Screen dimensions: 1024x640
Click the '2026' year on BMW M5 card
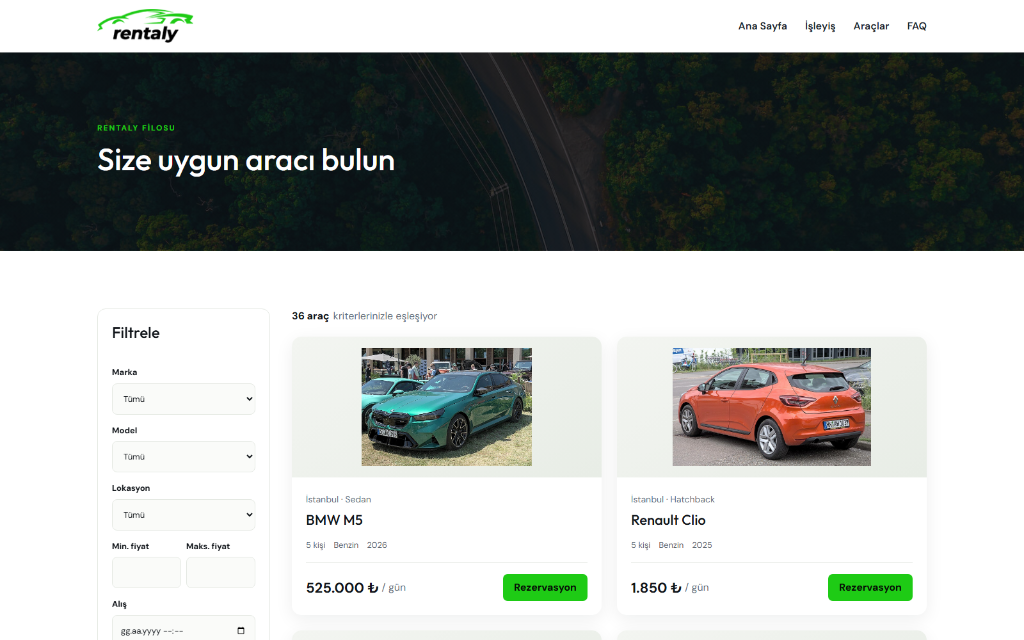377,545
